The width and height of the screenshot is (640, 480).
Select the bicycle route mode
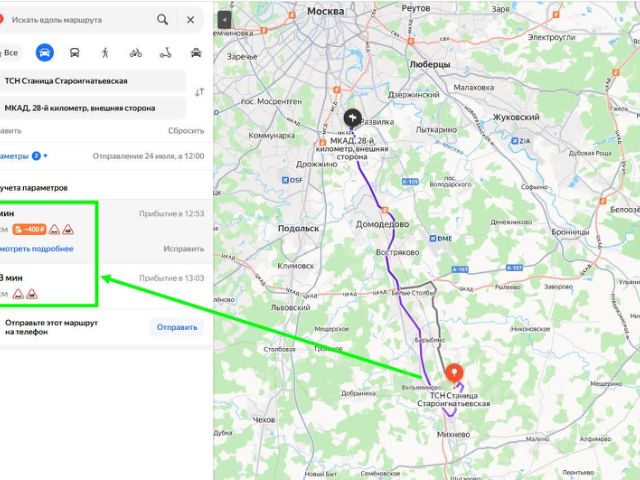(136, 53)
